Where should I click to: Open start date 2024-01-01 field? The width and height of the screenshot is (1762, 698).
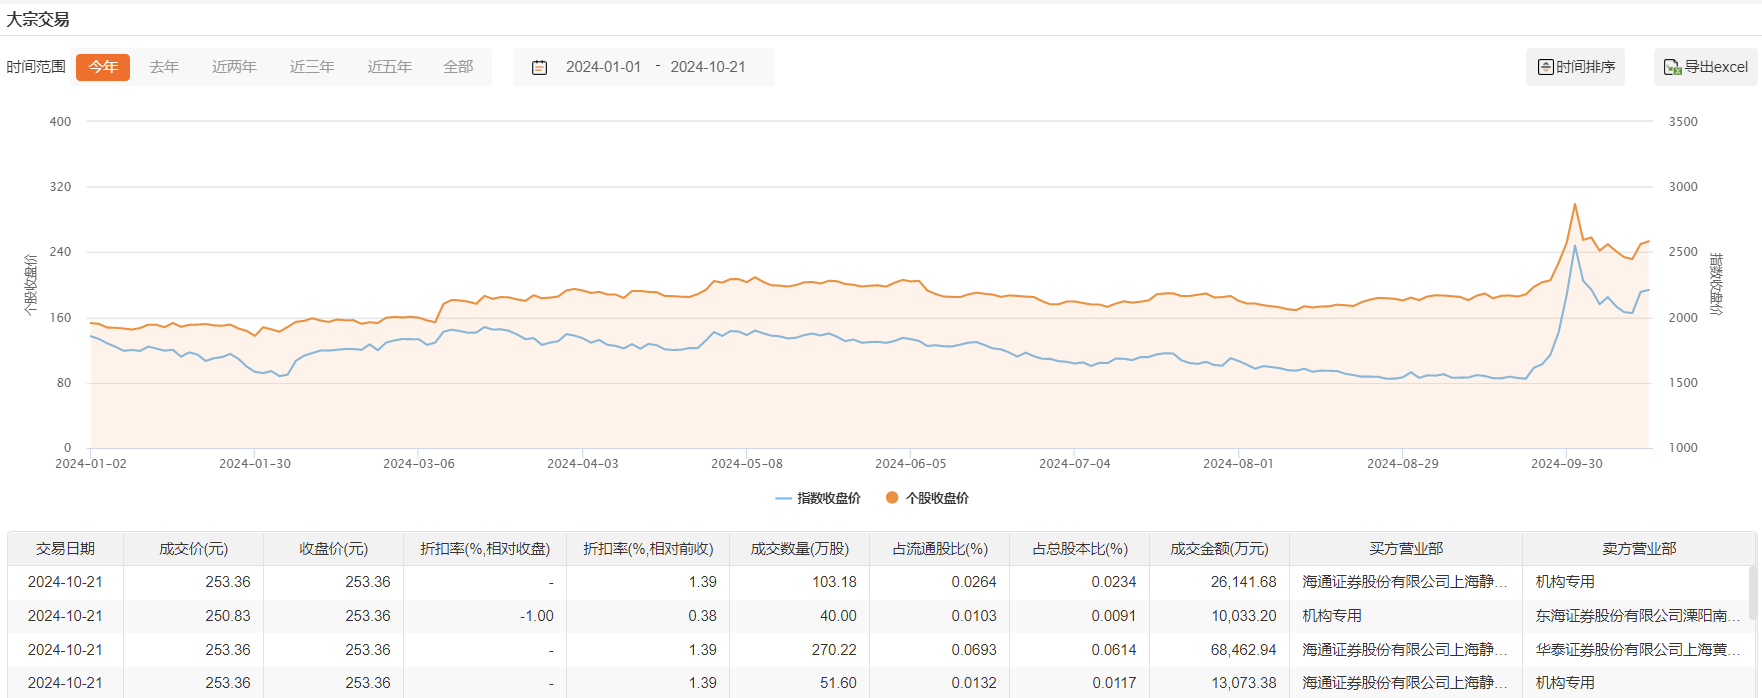(x=603, y=67)
